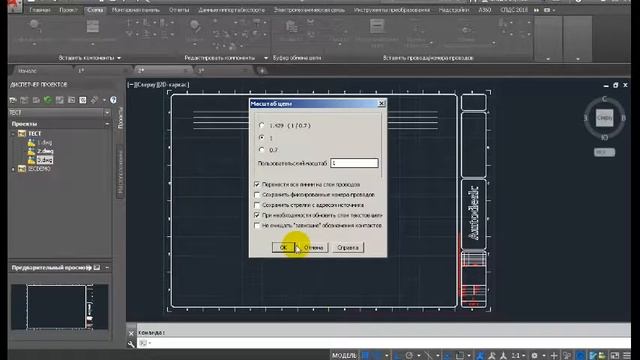
Task: Open workspace switching gear icon
Action: 534,356
